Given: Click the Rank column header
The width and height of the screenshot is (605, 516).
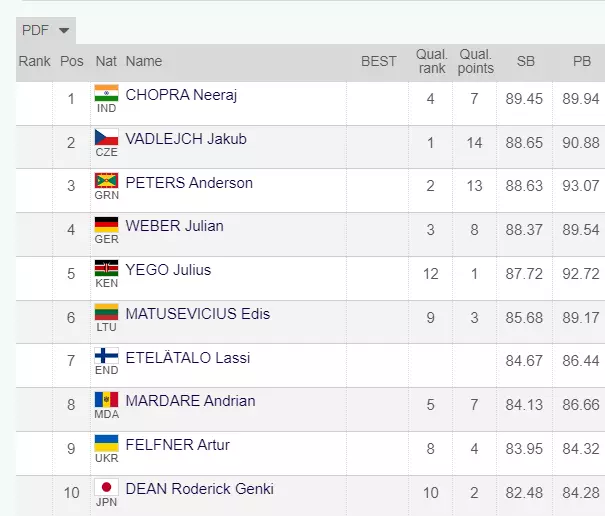Looking at the screenshot, I should pyautogui.click(x=34, y=61).
